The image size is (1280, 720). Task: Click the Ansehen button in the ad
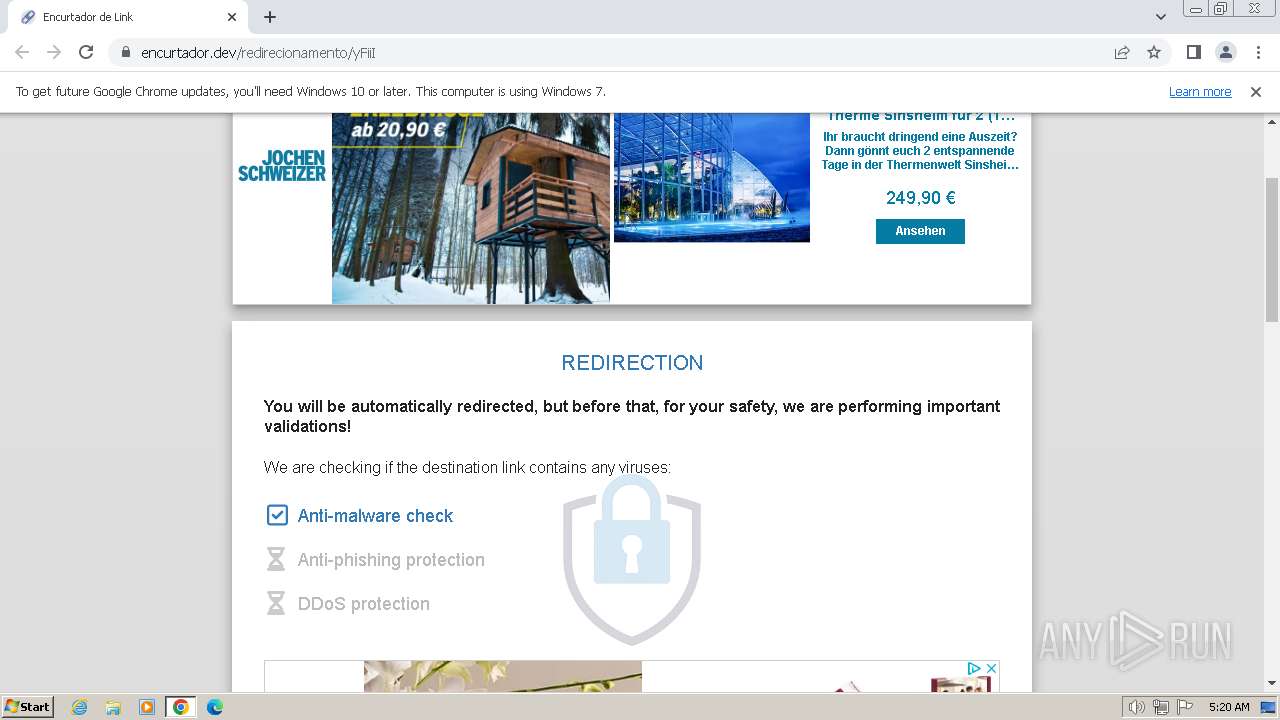pyautogui.click(x=920, y=231)
